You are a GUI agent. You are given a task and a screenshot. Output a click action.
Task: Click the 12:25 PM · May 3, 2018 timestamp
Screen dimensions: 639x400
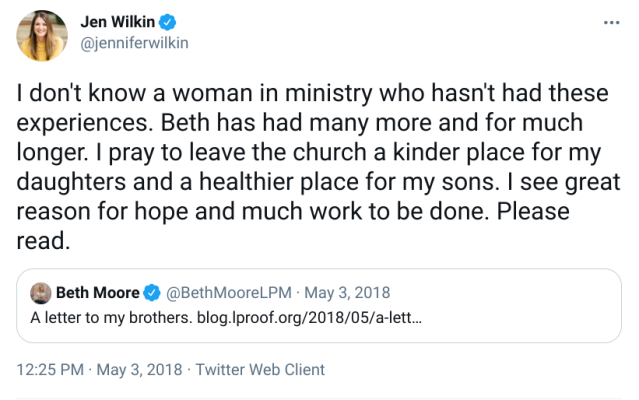[x=101, y=369]
